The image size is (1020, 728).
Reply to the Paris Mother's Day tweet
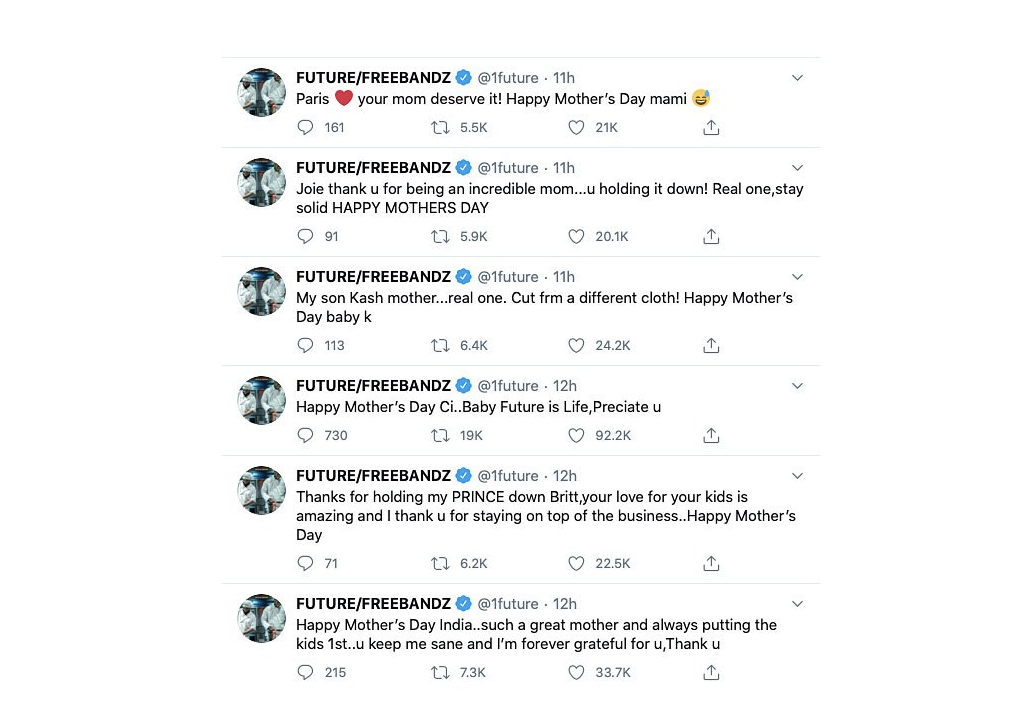pos(306,128)
